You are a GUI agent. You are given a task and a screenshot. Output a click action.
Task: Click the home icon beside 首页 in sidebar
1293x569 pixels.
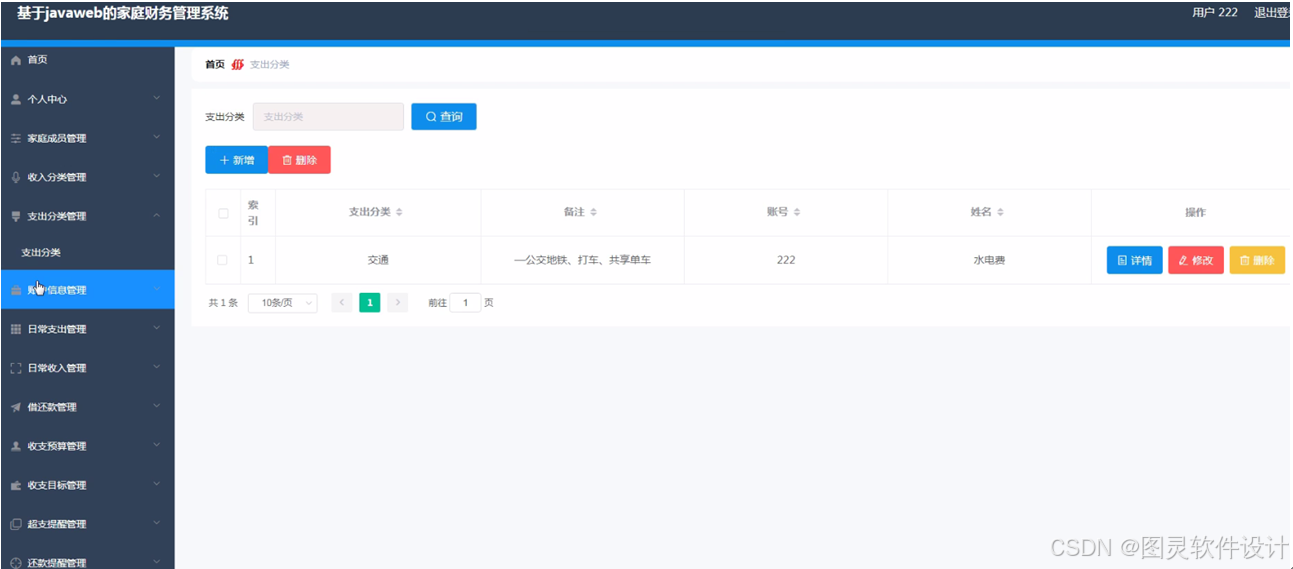15,61
